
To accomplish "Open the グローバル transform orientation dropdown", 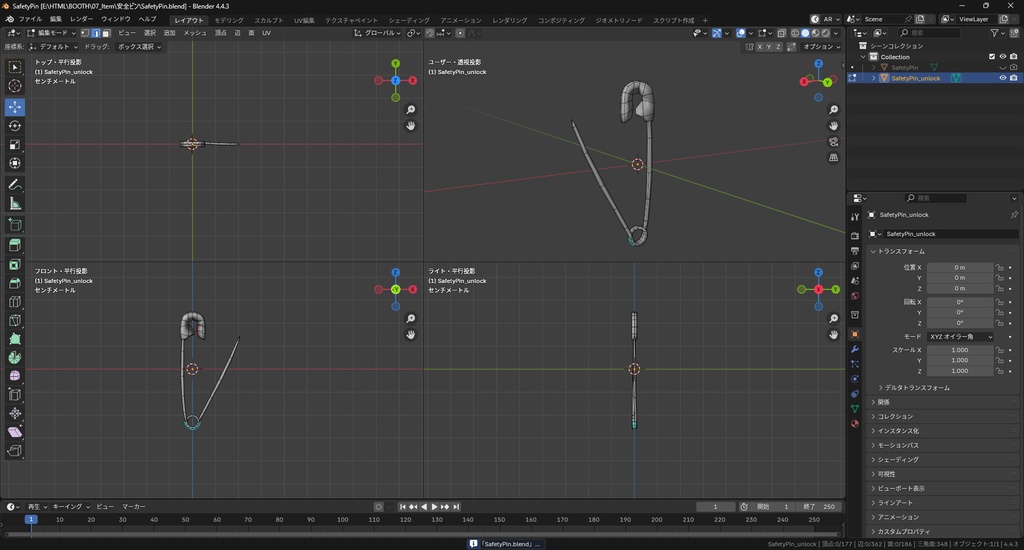I will coord(377,33).
